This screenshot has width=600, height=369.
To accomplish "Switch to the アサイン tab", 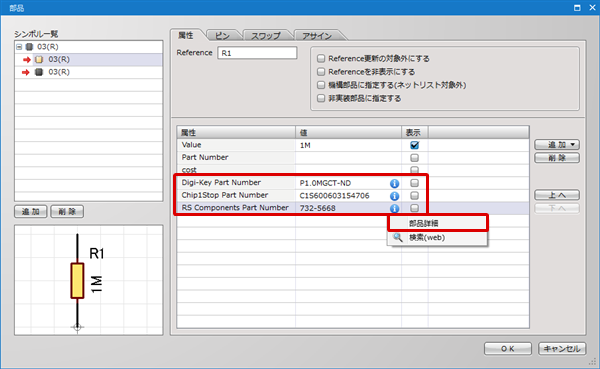I will 317,36.
